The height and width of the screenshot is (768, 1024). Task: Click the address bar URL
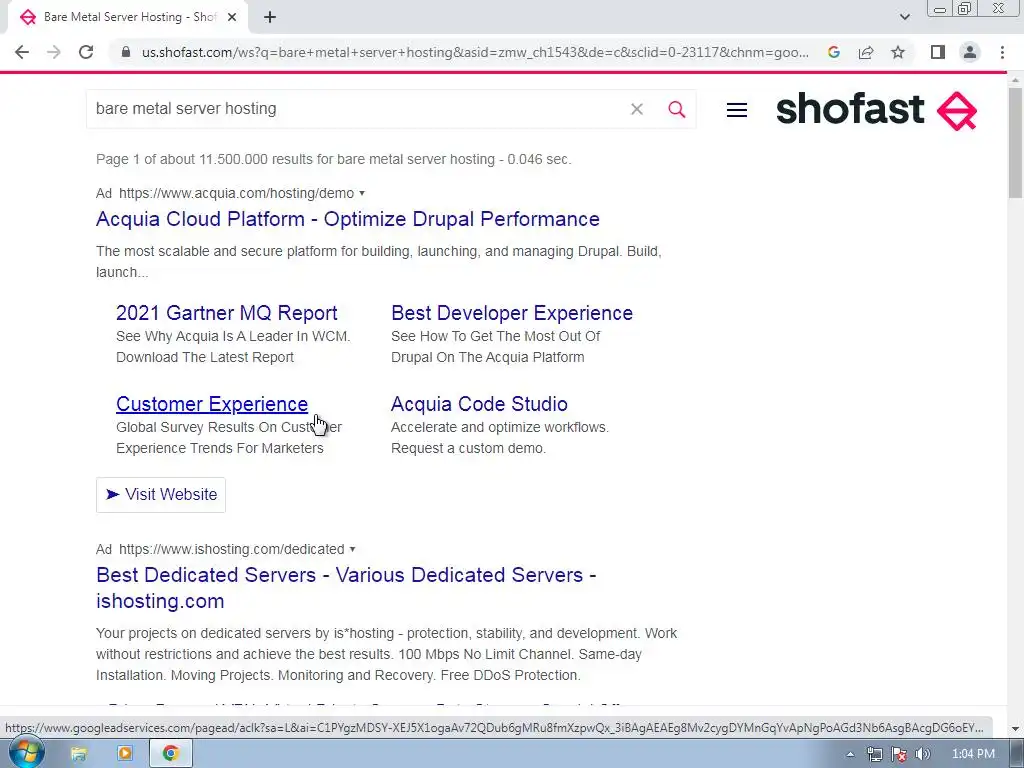(475, 52)
